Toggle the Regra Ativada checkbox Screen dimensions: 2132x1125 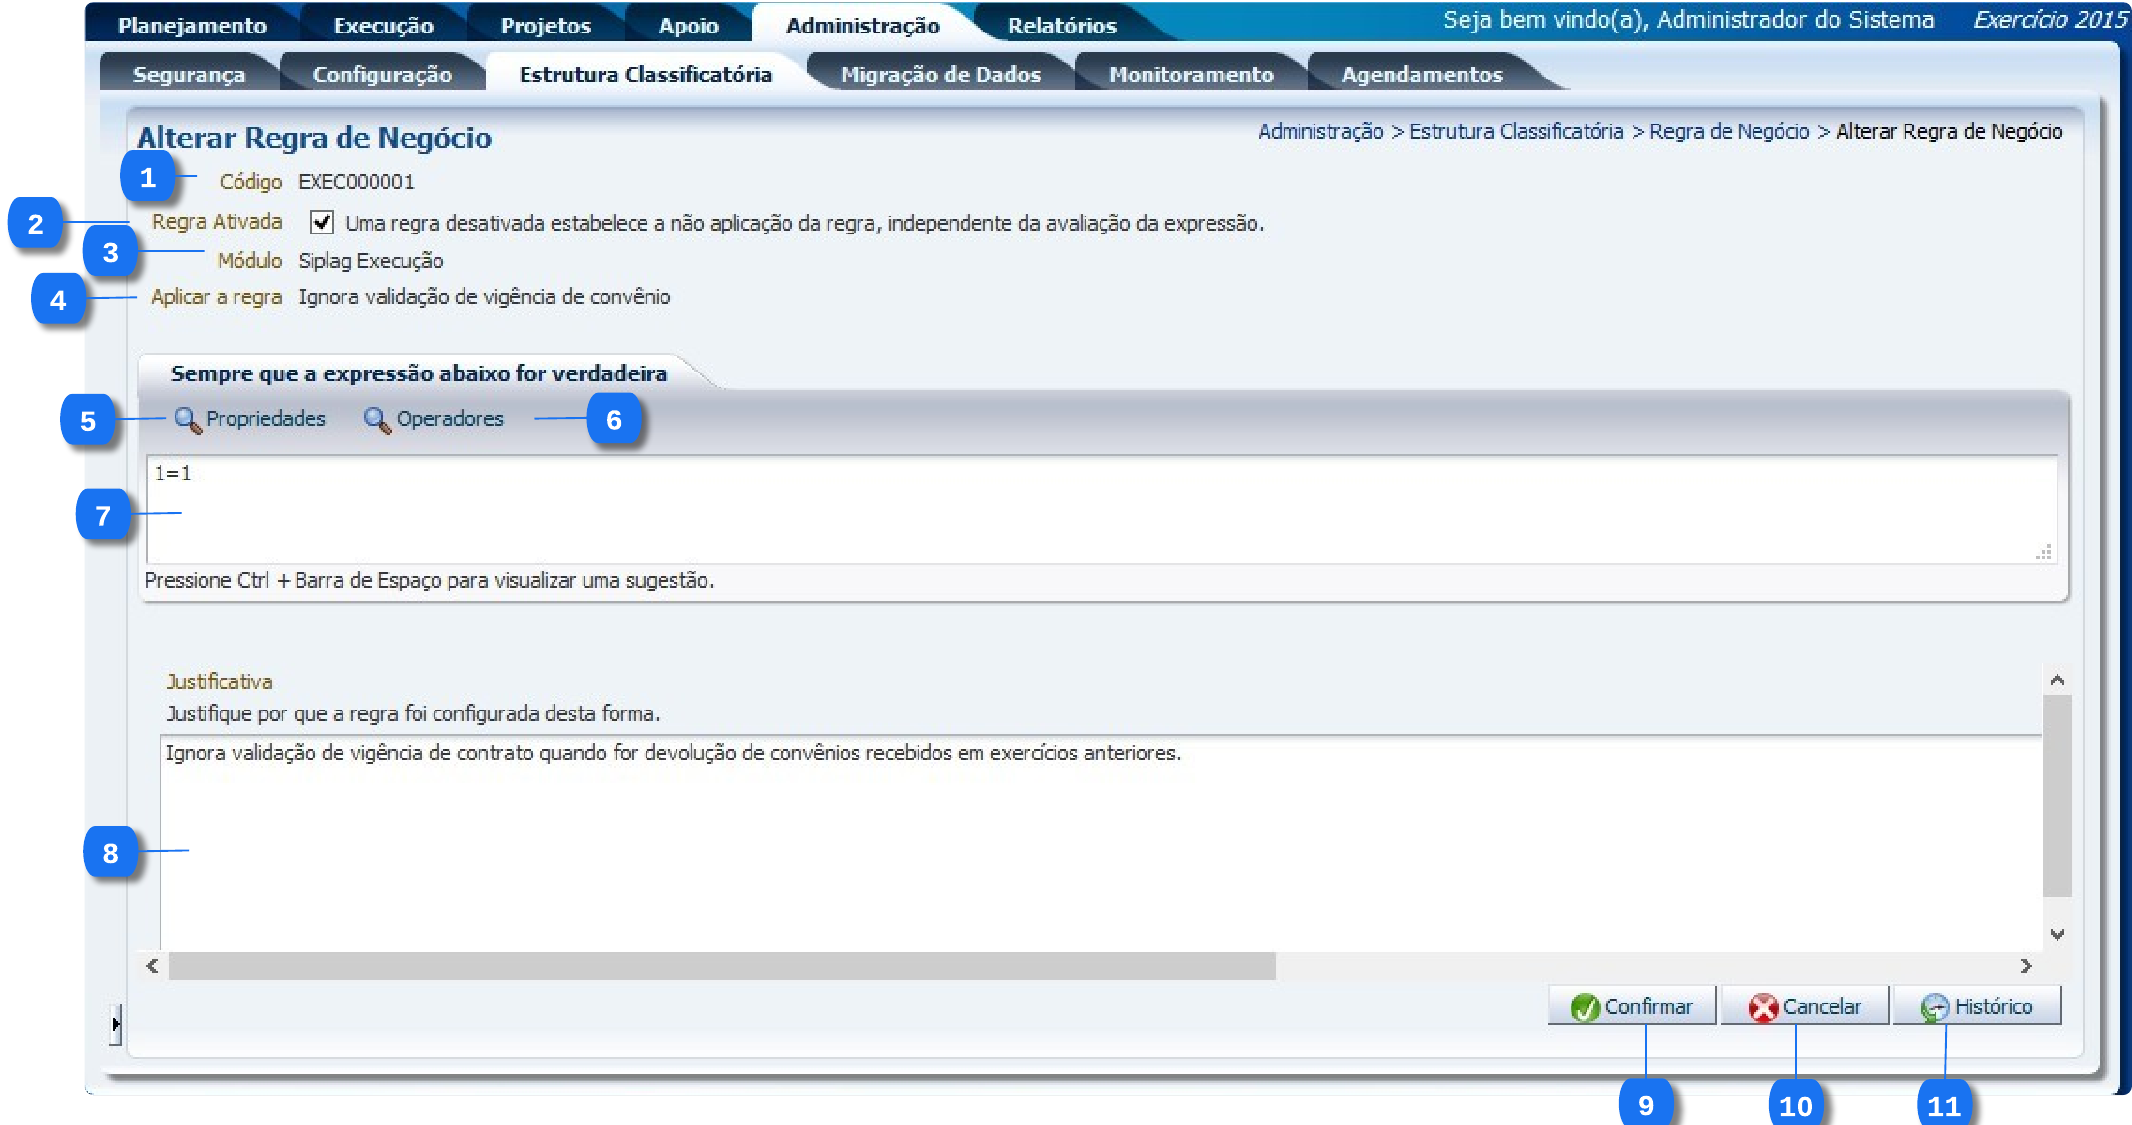(322, 222)
